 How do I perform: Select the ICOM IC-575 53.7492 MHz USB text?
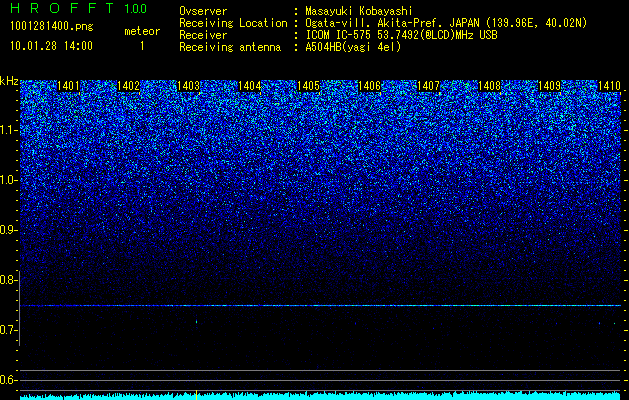(x=401, y=35)
